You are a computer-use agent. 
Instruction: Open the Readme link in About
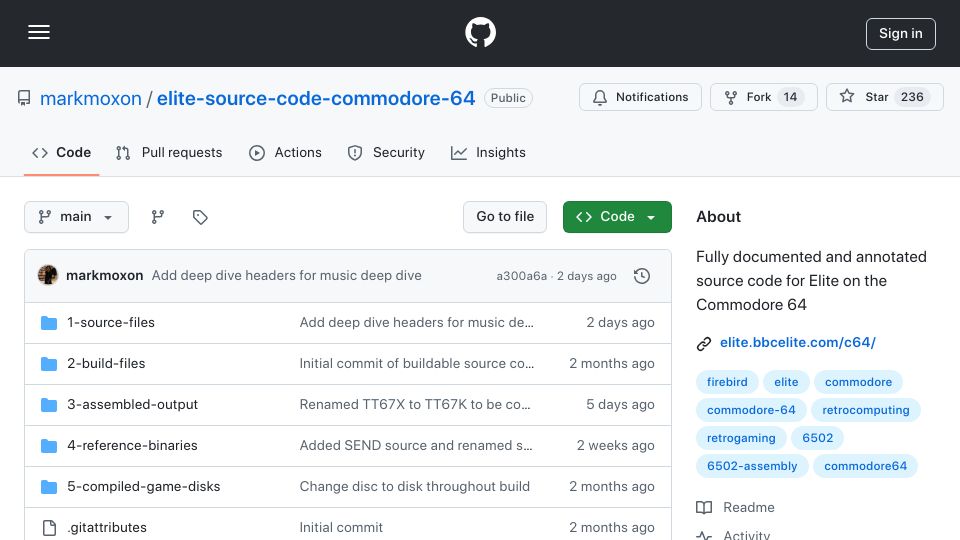point(749,508)
